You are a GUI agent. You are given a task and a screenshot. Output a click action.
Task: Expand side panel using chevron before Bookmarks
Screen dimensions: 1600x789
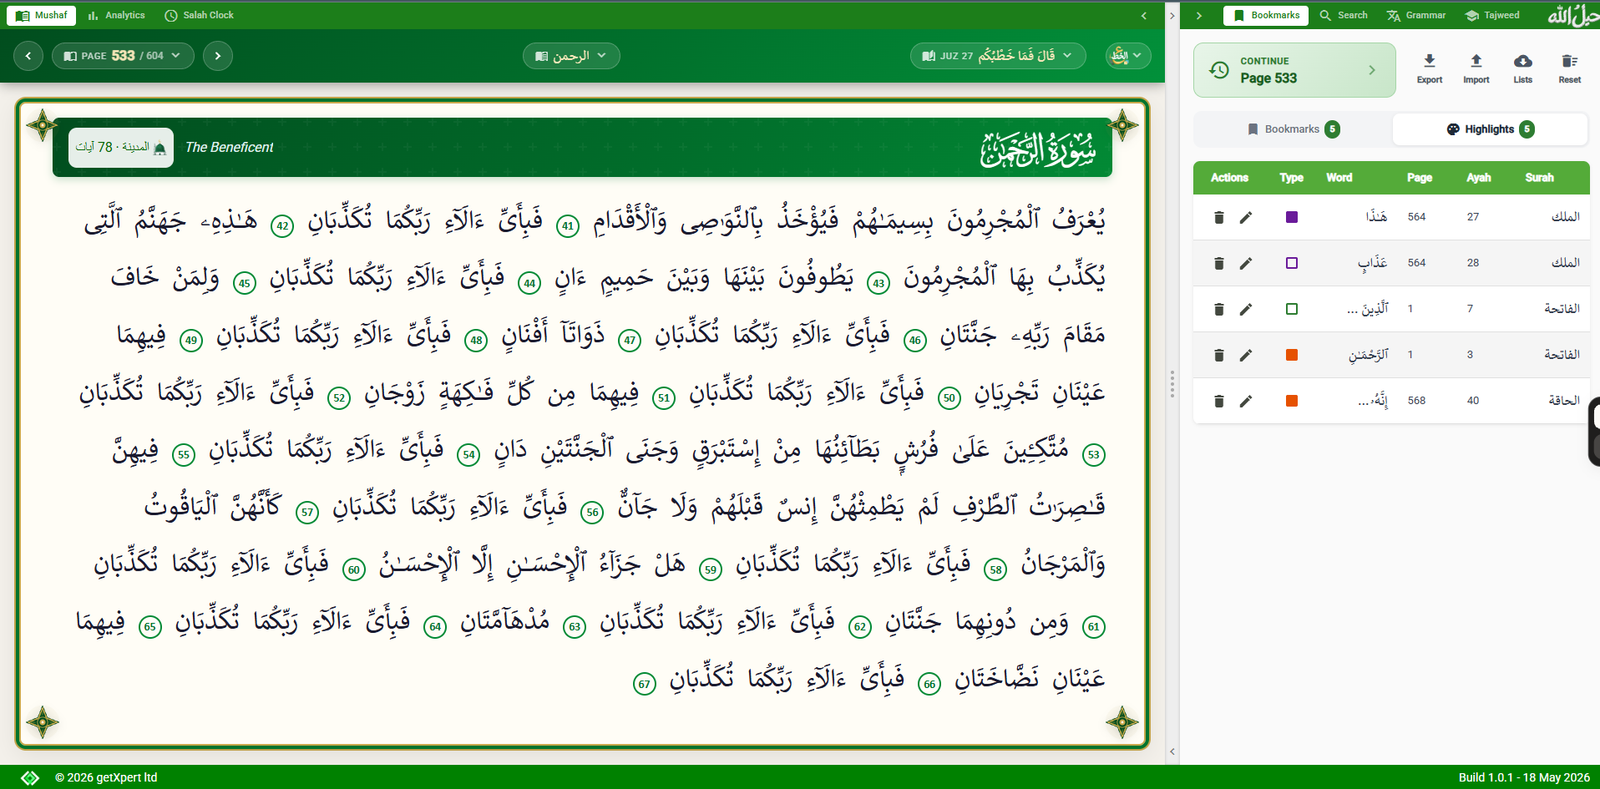[1199, 15]
